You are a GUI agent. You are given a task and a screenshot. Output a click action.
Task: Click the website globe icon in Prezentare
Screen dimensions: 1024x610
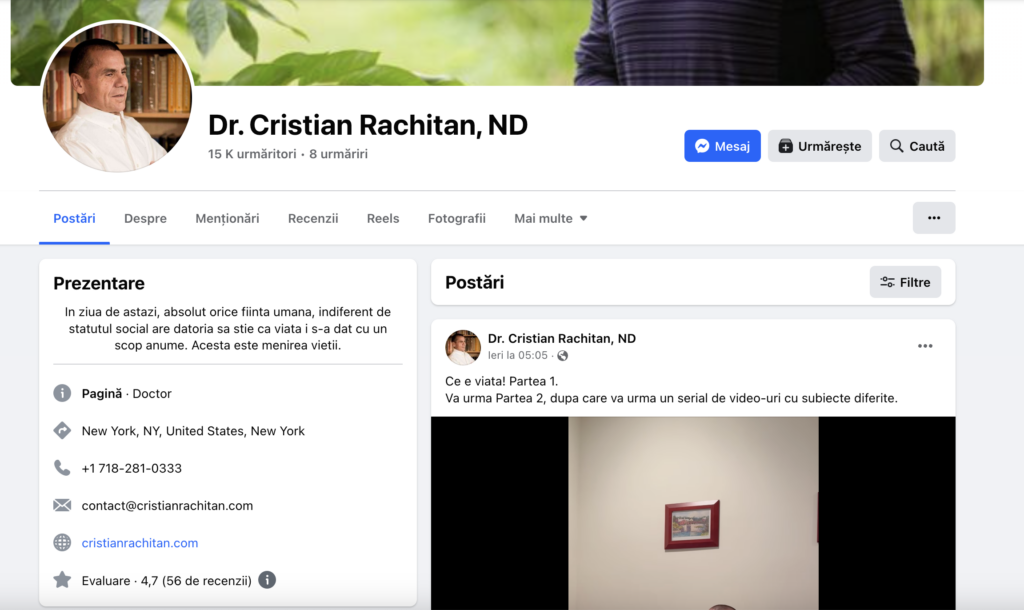[x=62, y=543]
